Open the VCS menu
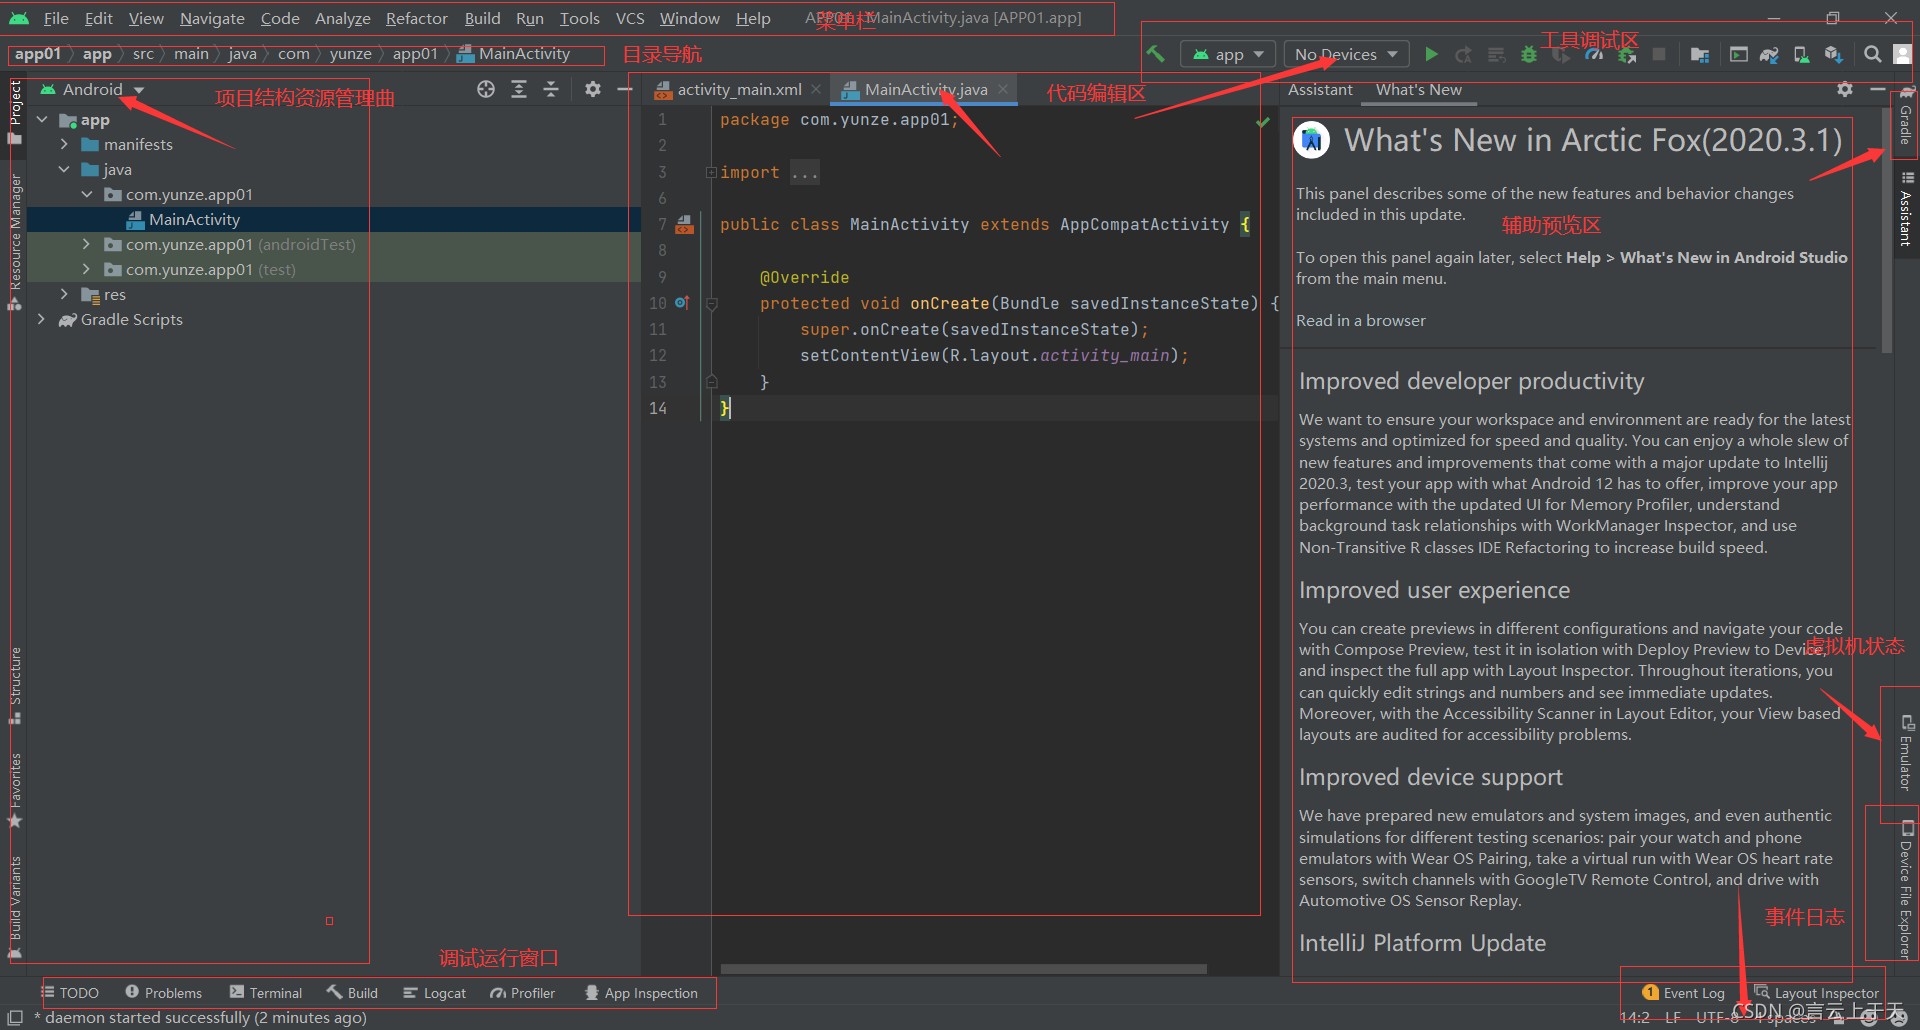 coord(630,18)
